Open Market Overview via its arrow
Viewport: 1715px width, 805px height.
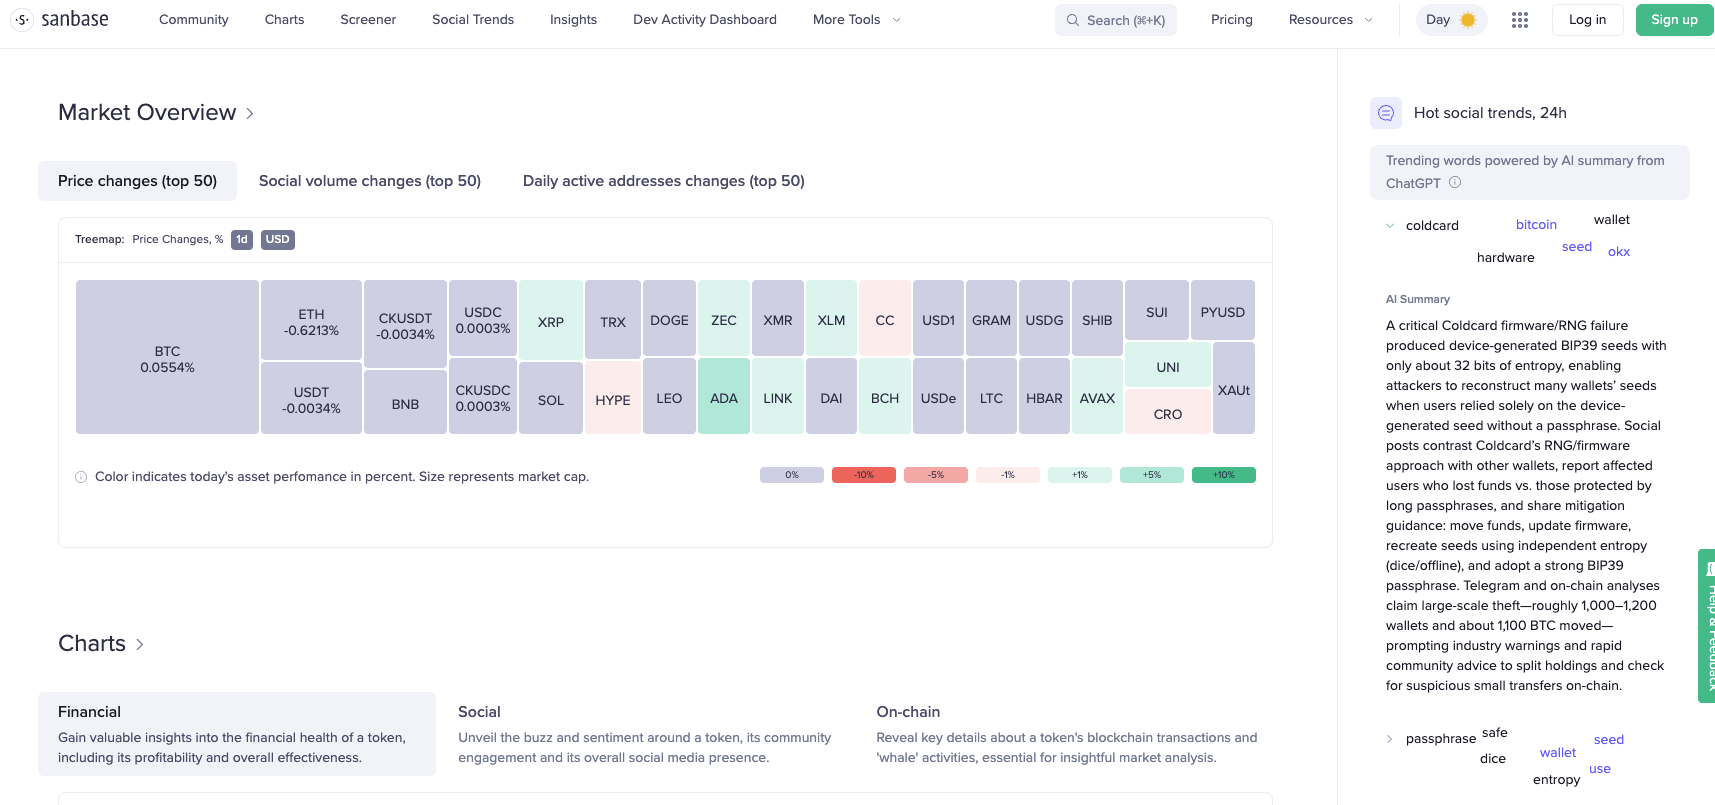(250, 114)
